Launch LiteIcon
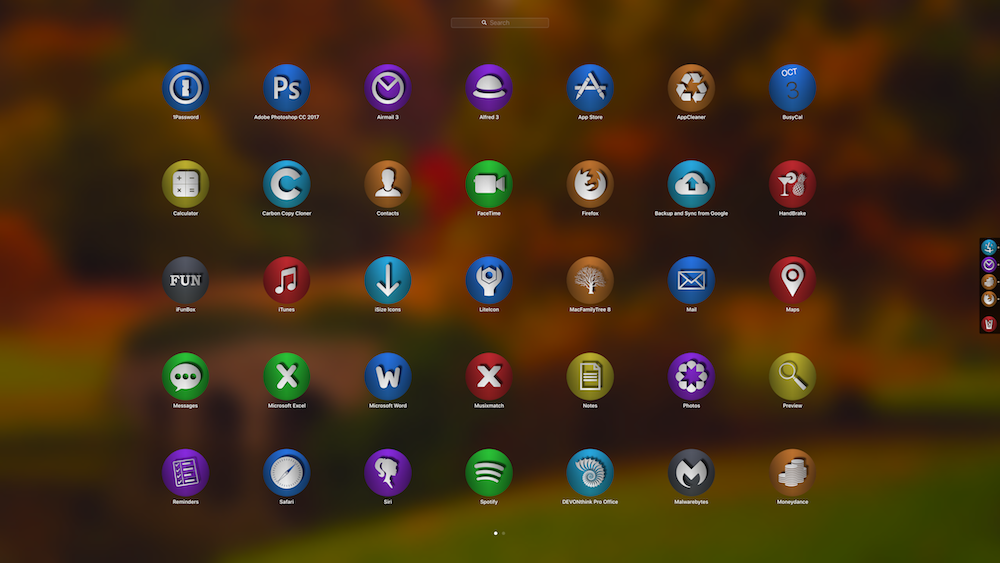The height and width of the screenshot is (563, 1000). (x=489, y=281)
